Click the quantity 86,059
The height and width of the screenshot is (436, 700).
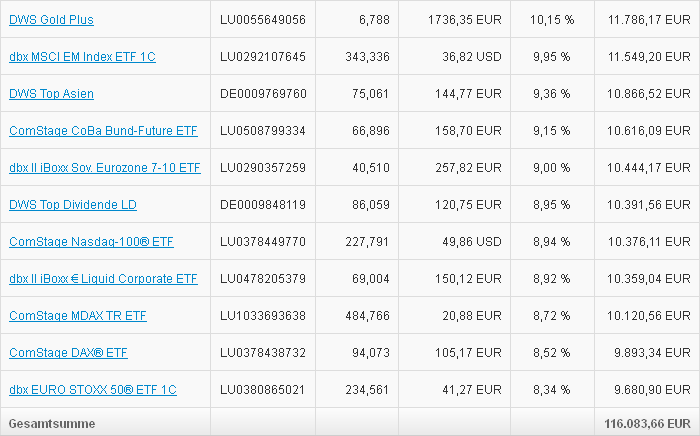pos(371,205)
